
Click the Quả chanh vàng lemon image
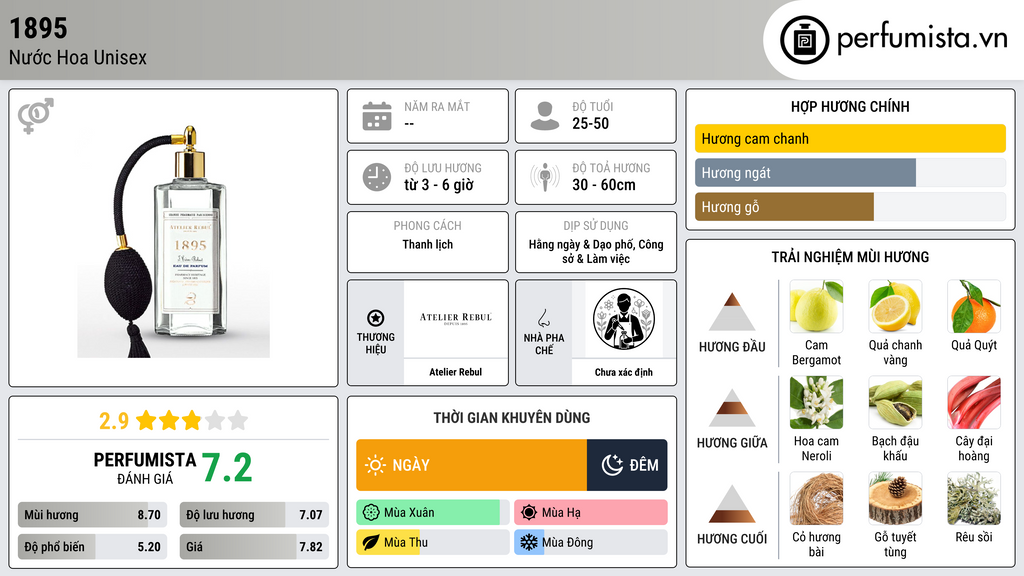[x=895, y=306]
